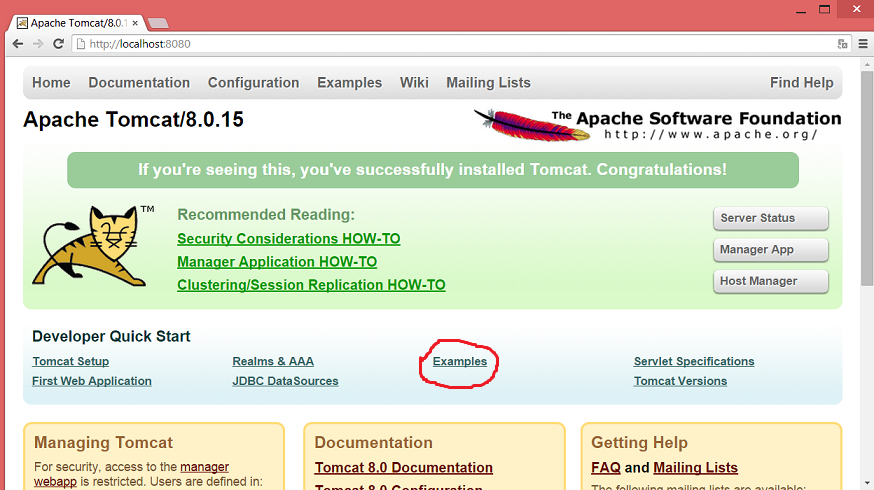Viewport: 874px width, 490px height.
Task: Open Mailing Lists nav item
Action: (x=488, y=83)
